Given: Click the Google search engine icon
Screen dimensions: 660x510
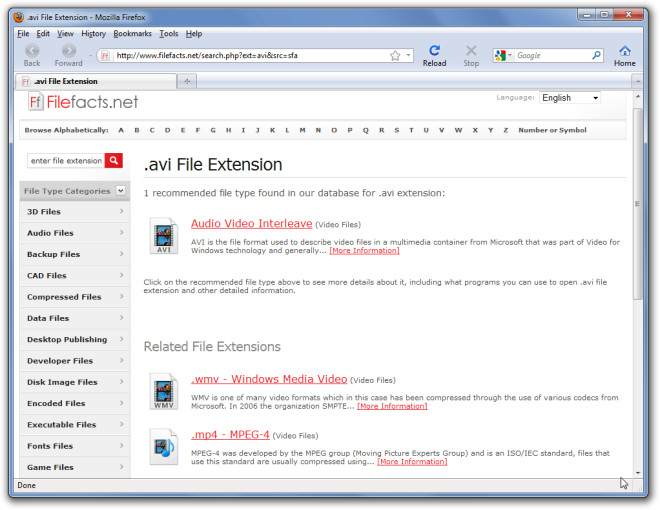Looking at the screenshot, I should click(x=500, y=55).
